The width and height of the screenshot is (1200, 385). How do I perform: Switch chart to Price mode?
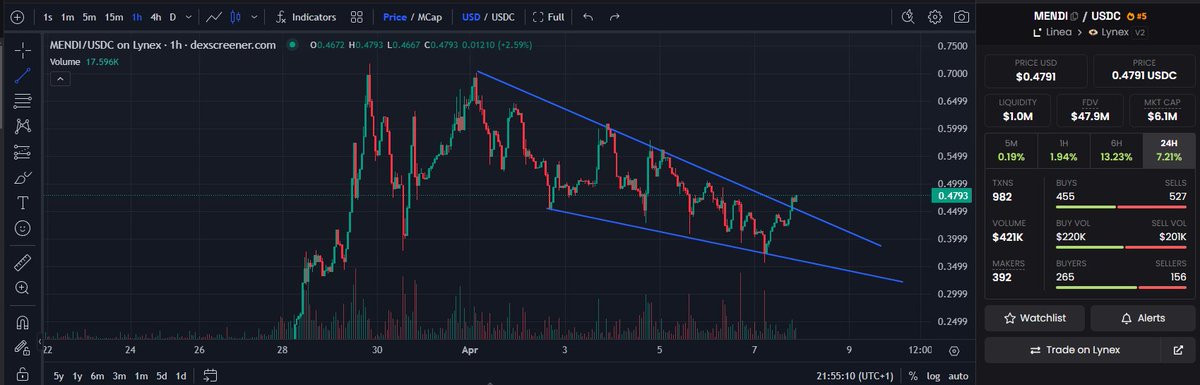point(395,17)
